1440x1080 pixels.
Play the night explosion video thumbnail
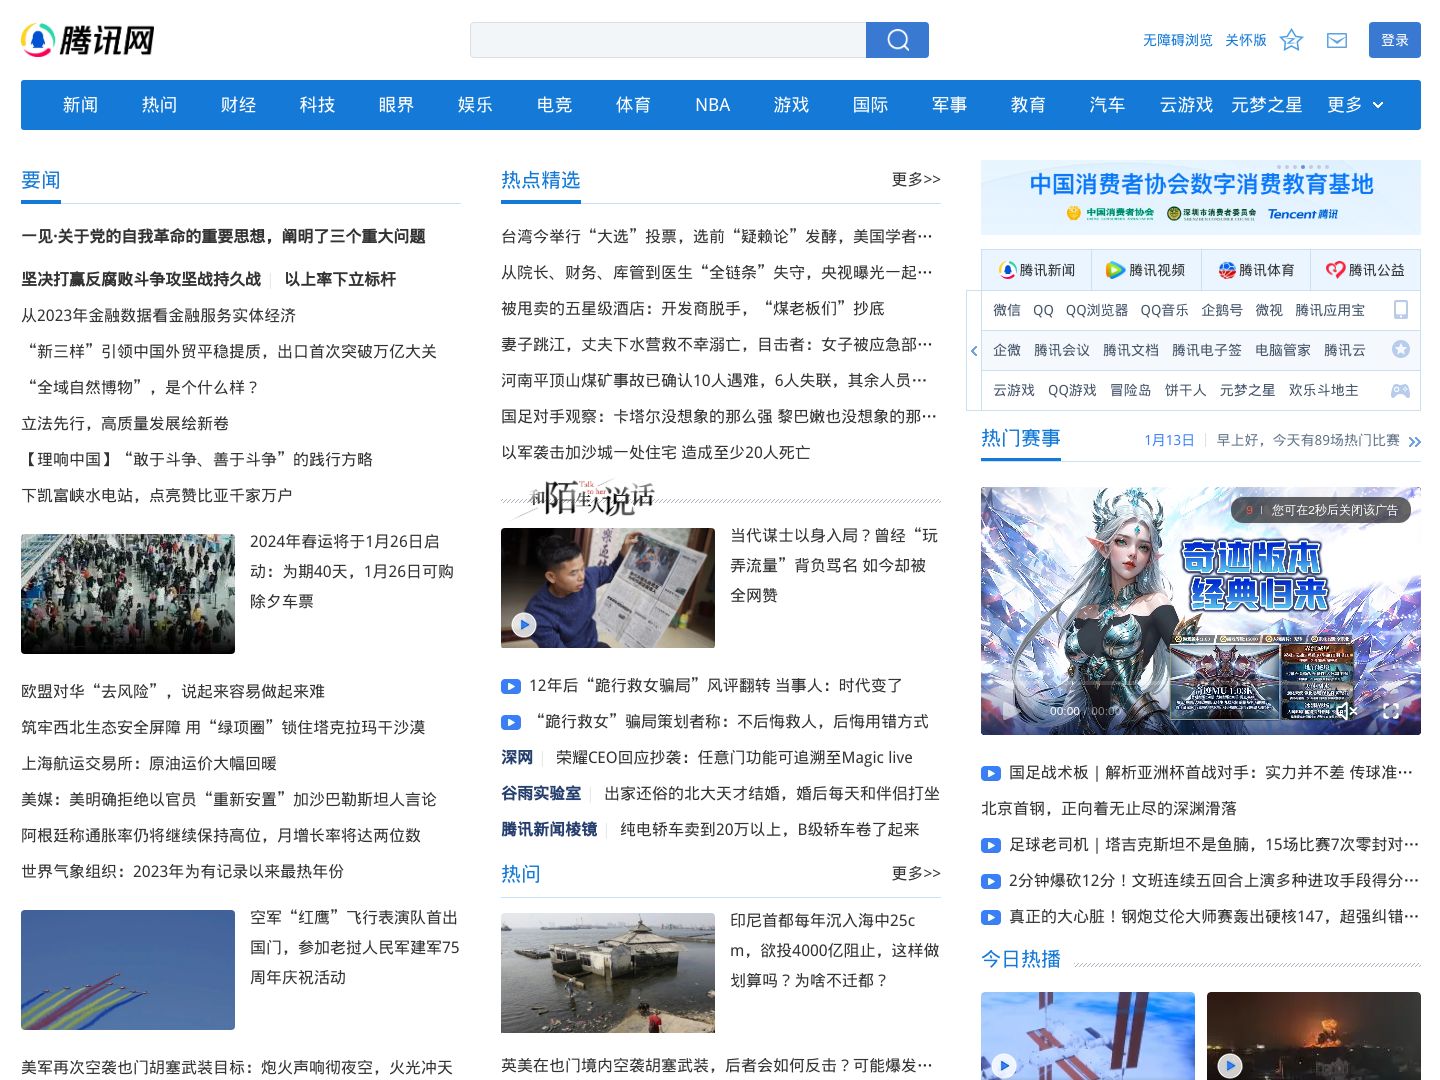tap(1314, 1036)
